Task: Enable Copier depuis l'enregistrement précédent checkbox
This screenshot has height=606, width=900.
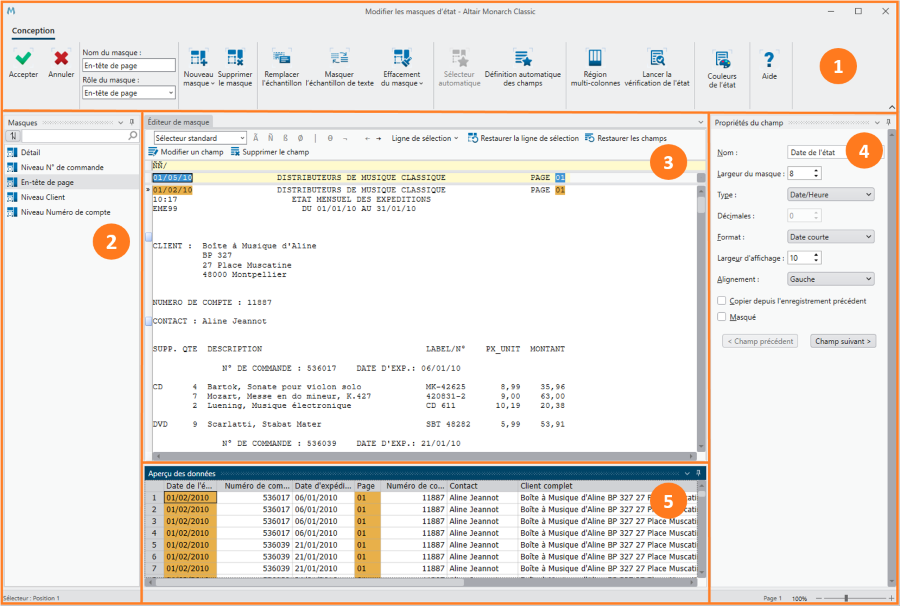Action: (722, 300)
